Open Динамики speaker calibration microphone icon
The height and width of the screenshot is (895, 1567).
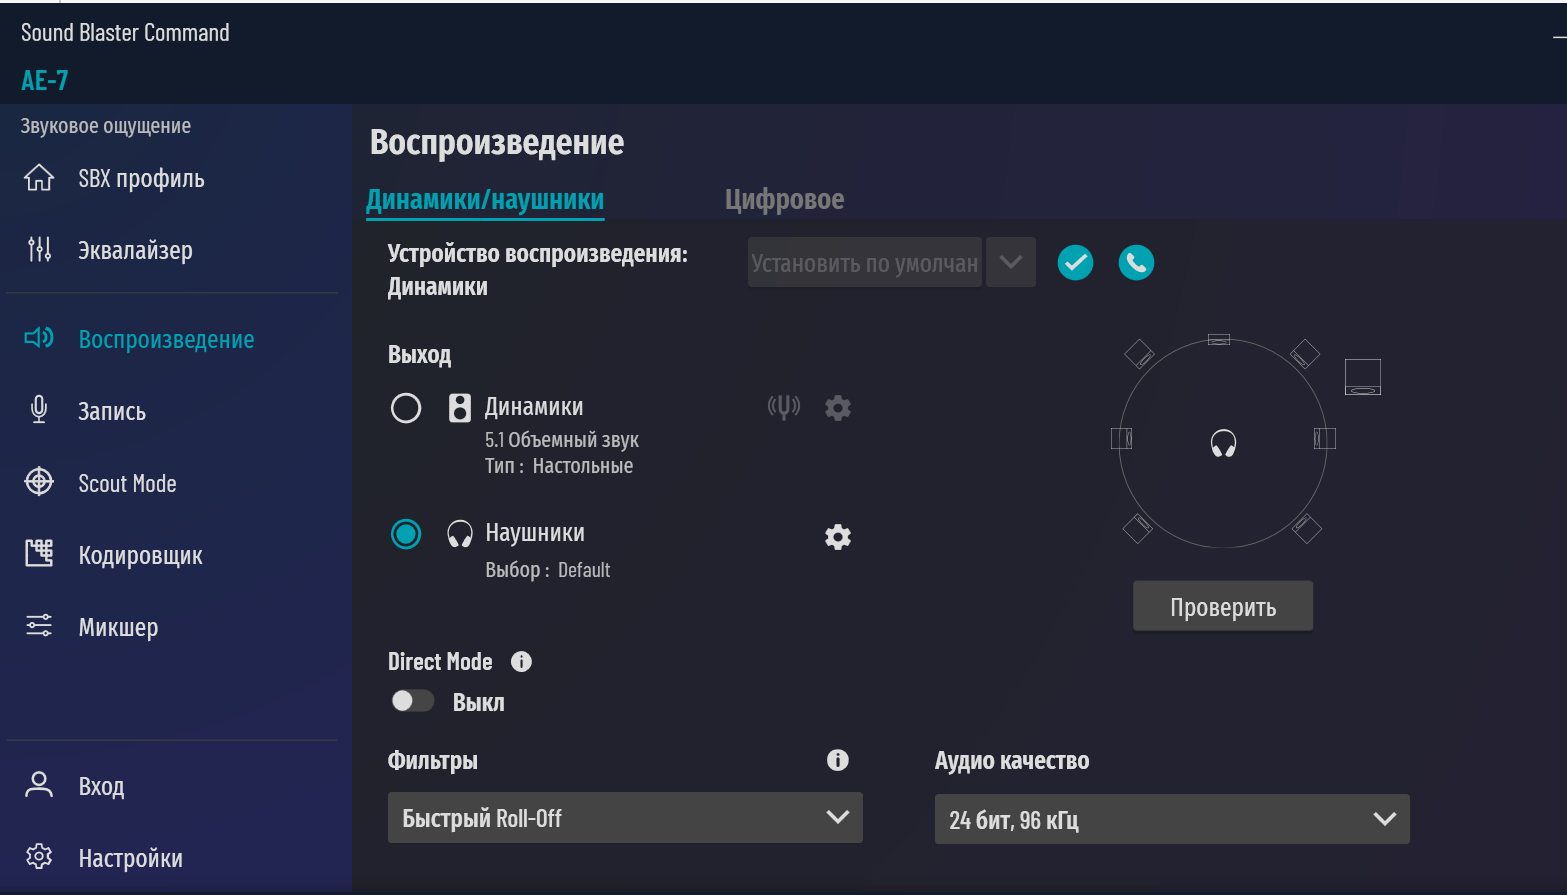pos(784,407)
